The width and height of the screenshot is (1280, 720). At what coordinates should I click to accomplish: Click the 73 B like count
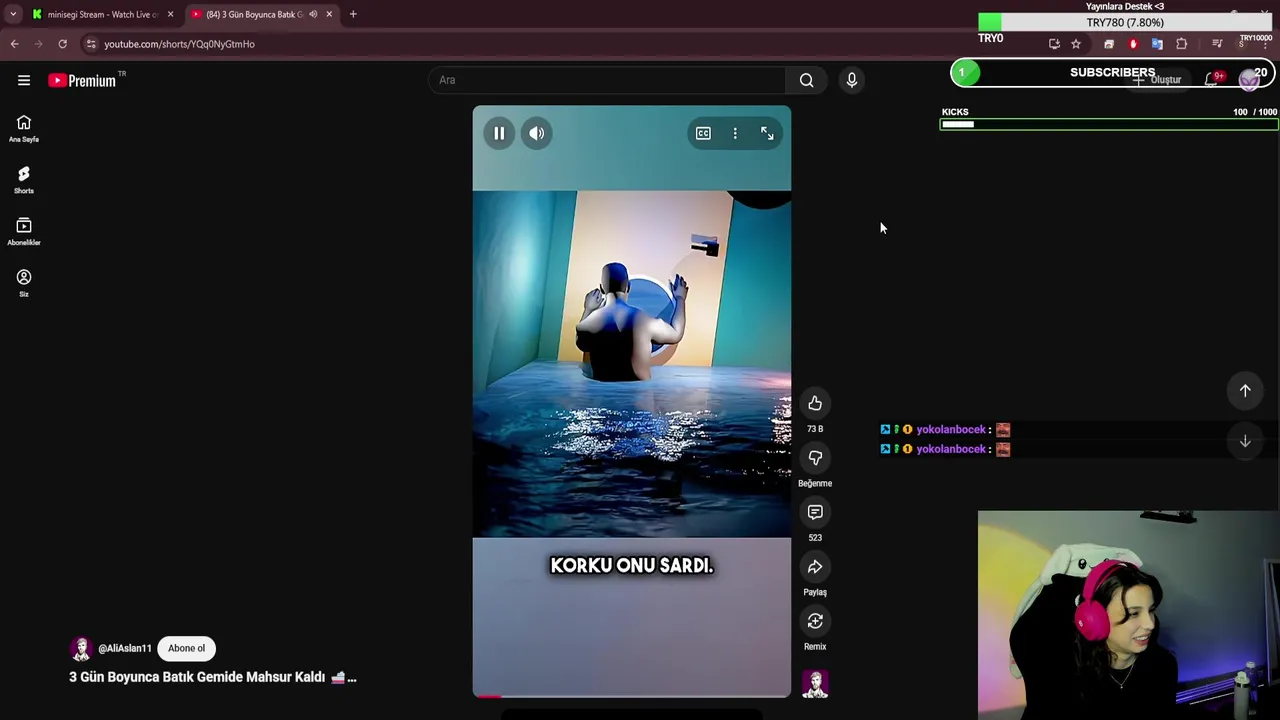coord(815,429)
